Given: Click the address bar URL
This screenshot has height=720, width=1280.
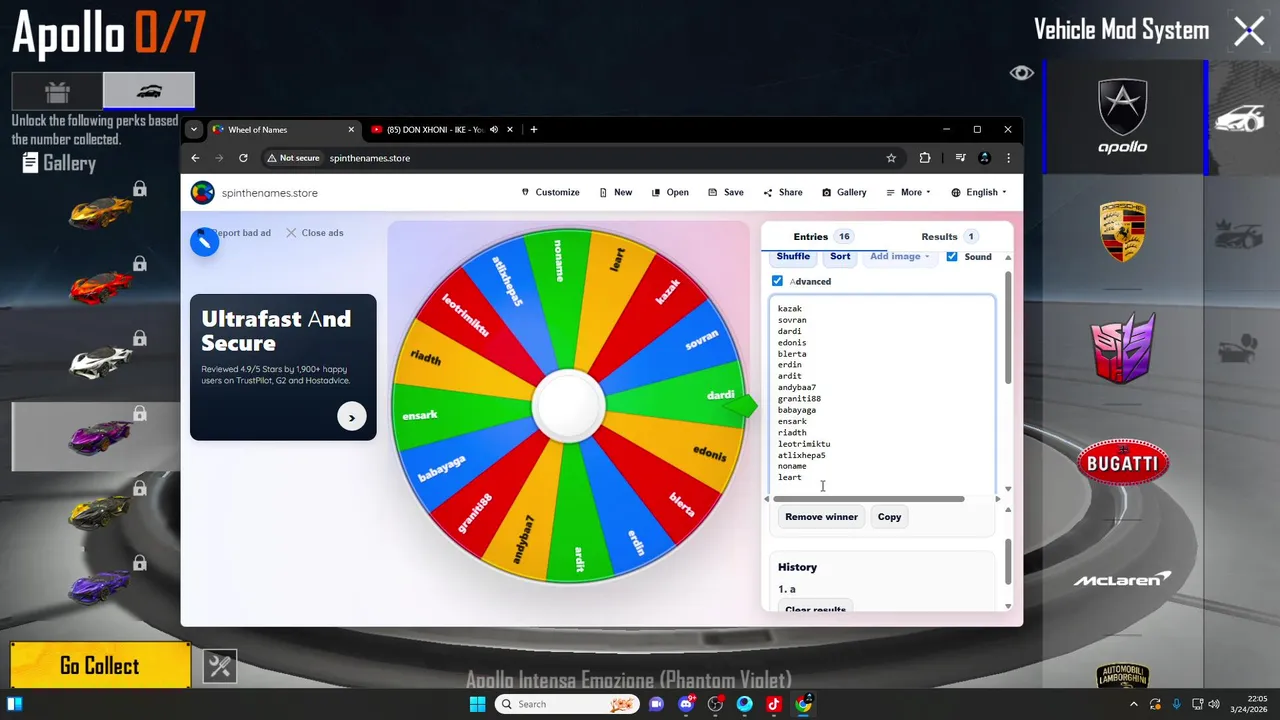Looking at the screenshot, I should 370,158.
